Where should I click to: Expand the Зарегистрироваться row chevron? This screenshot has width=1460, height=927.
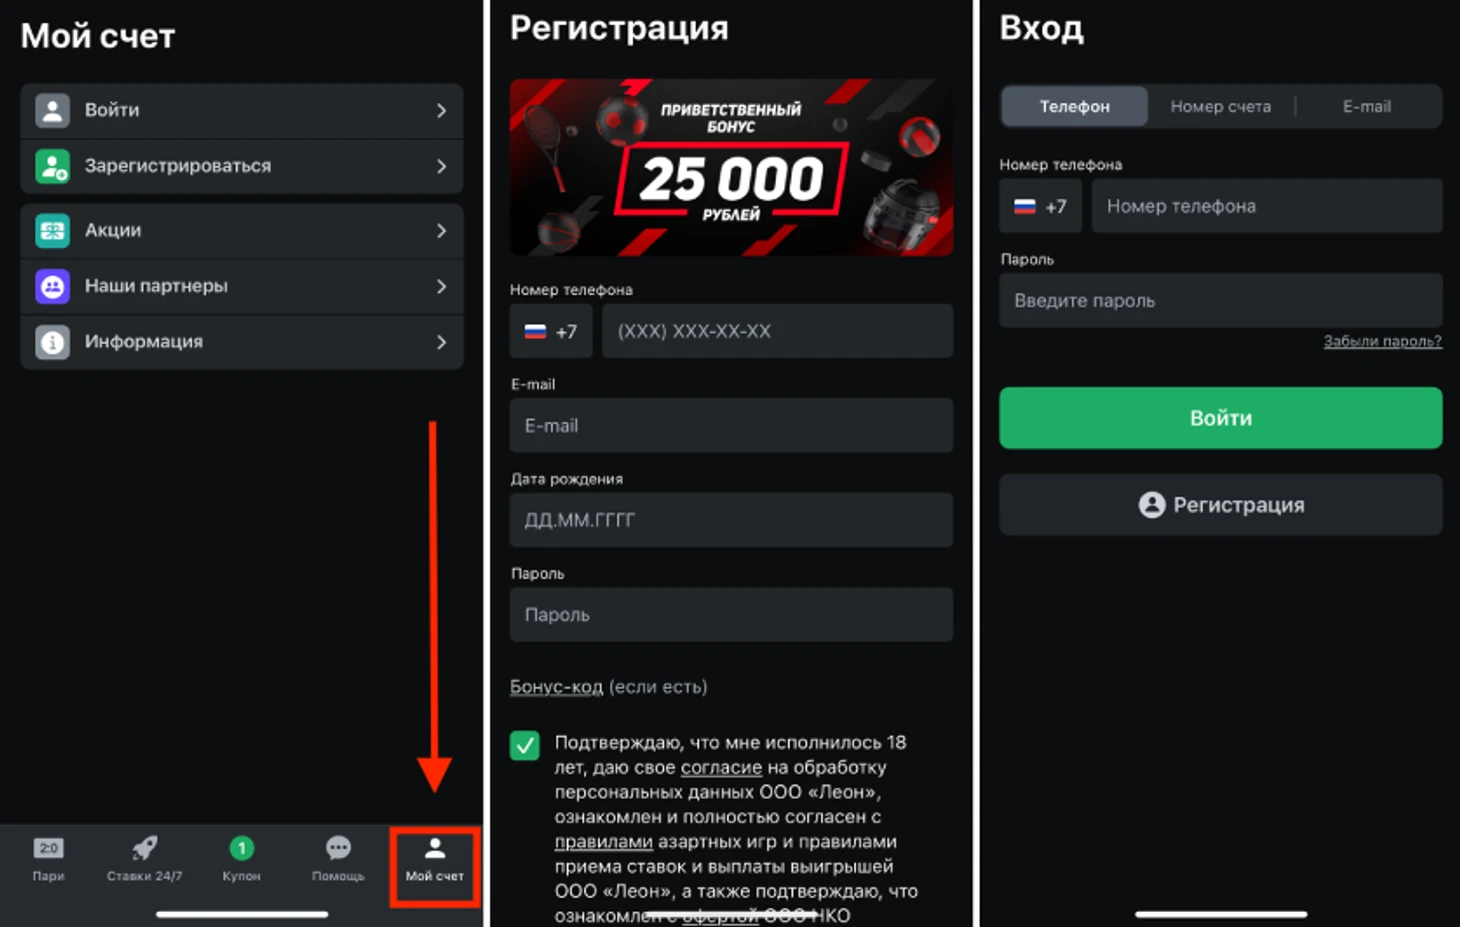[441, 167]
